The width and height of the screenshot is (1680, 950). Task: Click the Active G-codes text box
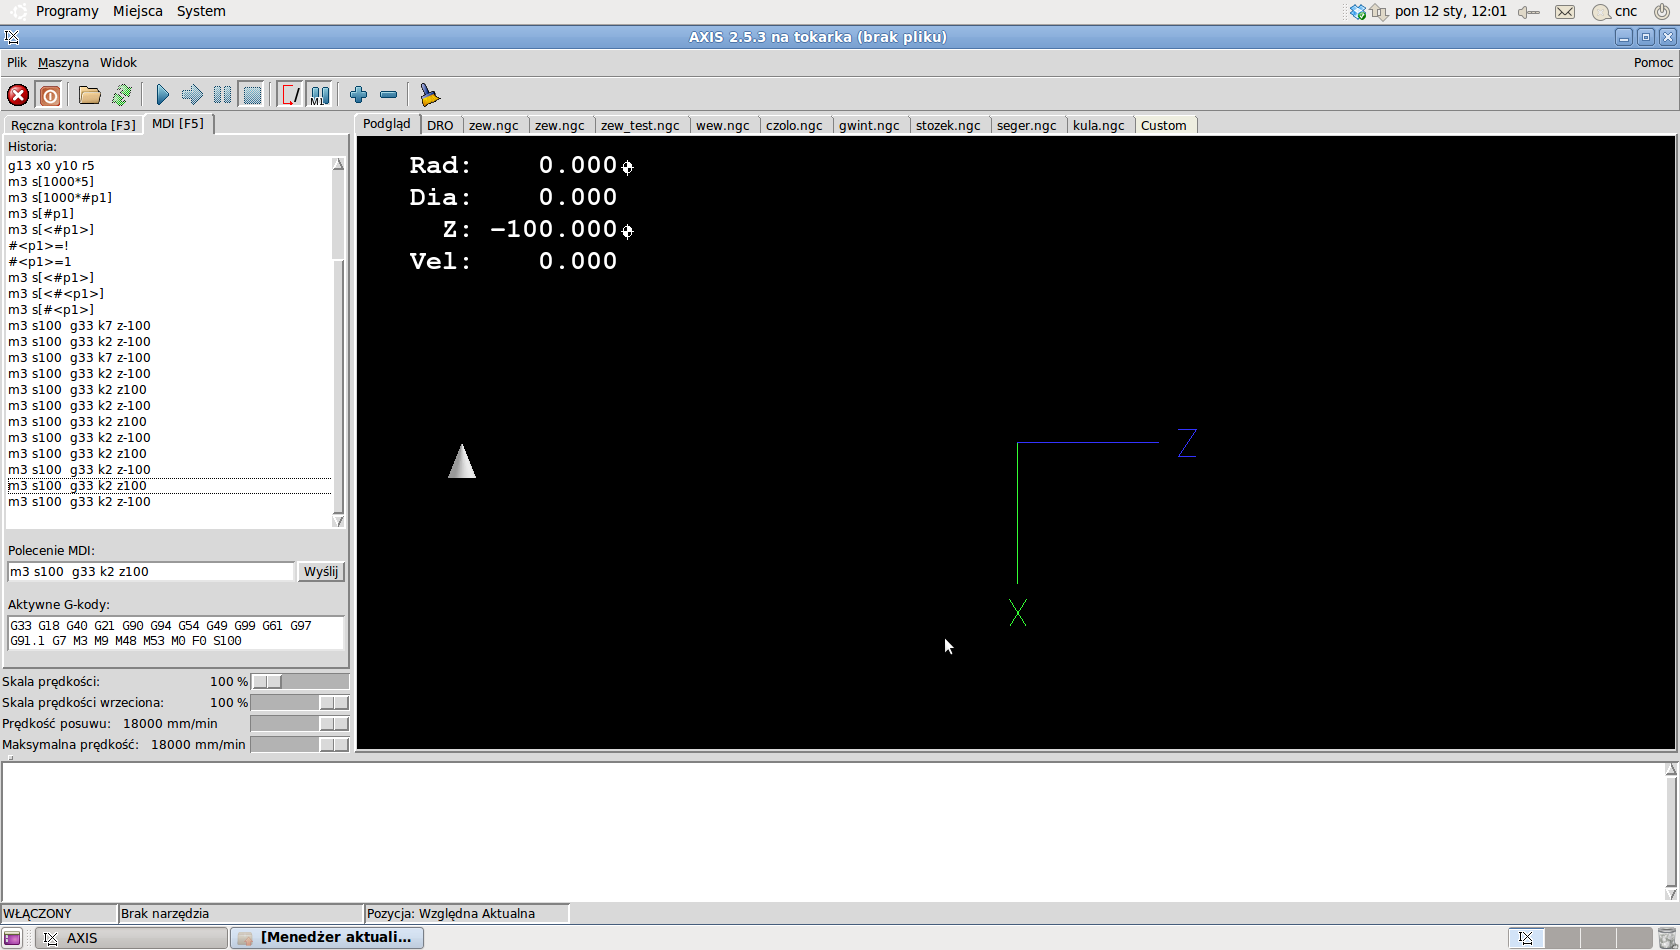pyautogui.click(x=176, y=633)
